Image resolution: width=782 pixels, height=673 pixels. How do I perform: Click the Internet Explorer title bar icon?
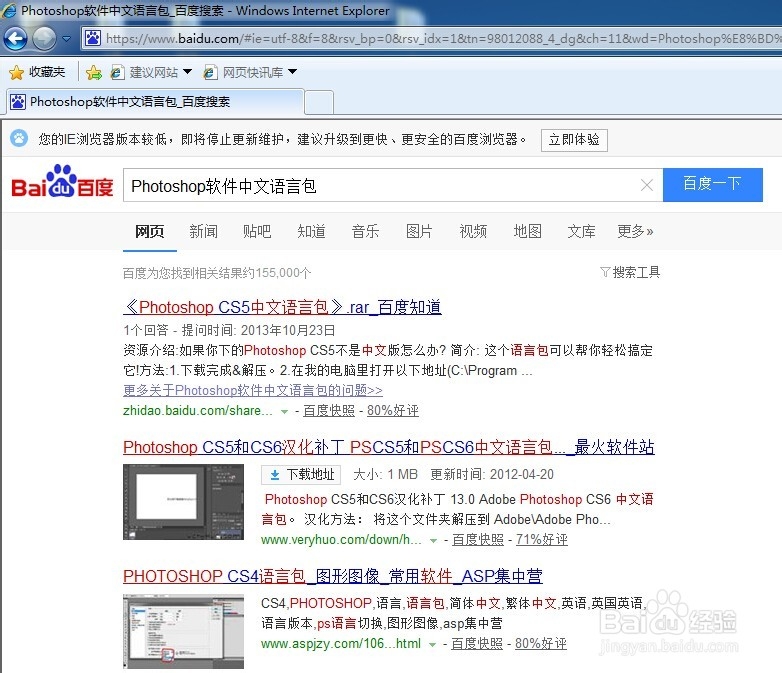[x=9, y=10]
